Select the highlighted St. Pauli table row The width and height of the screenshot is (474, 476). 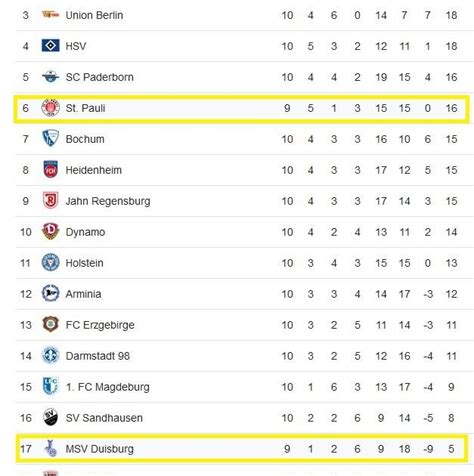242,109
